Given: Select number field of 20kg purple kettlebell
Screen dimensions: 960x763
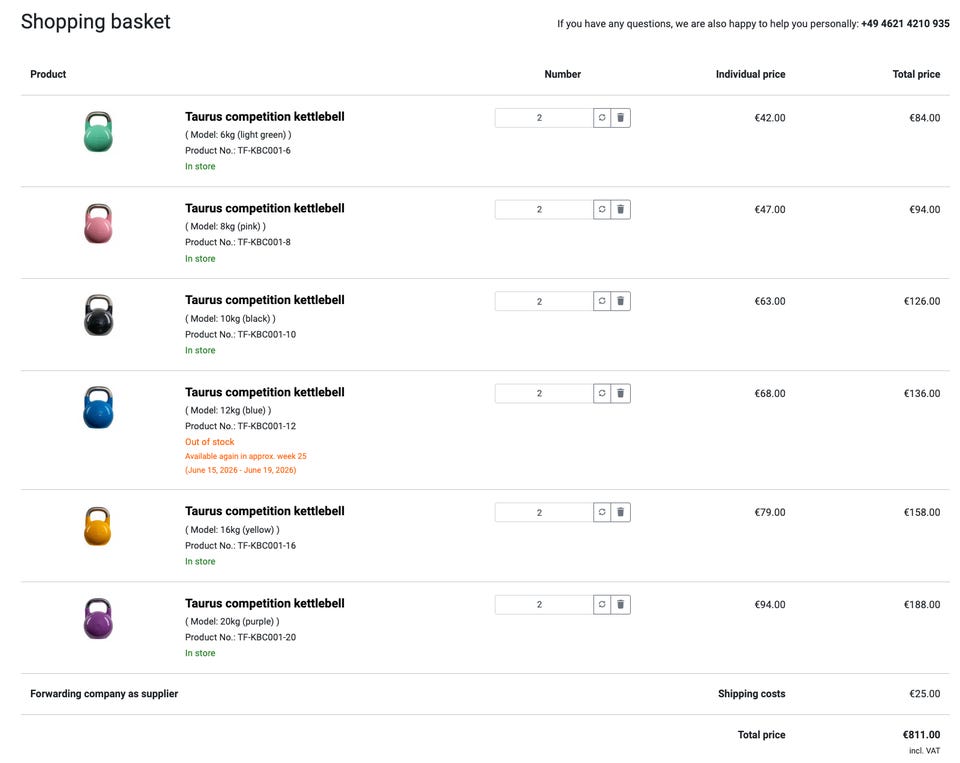Looking at the screenshot, I should coord(543,604).
